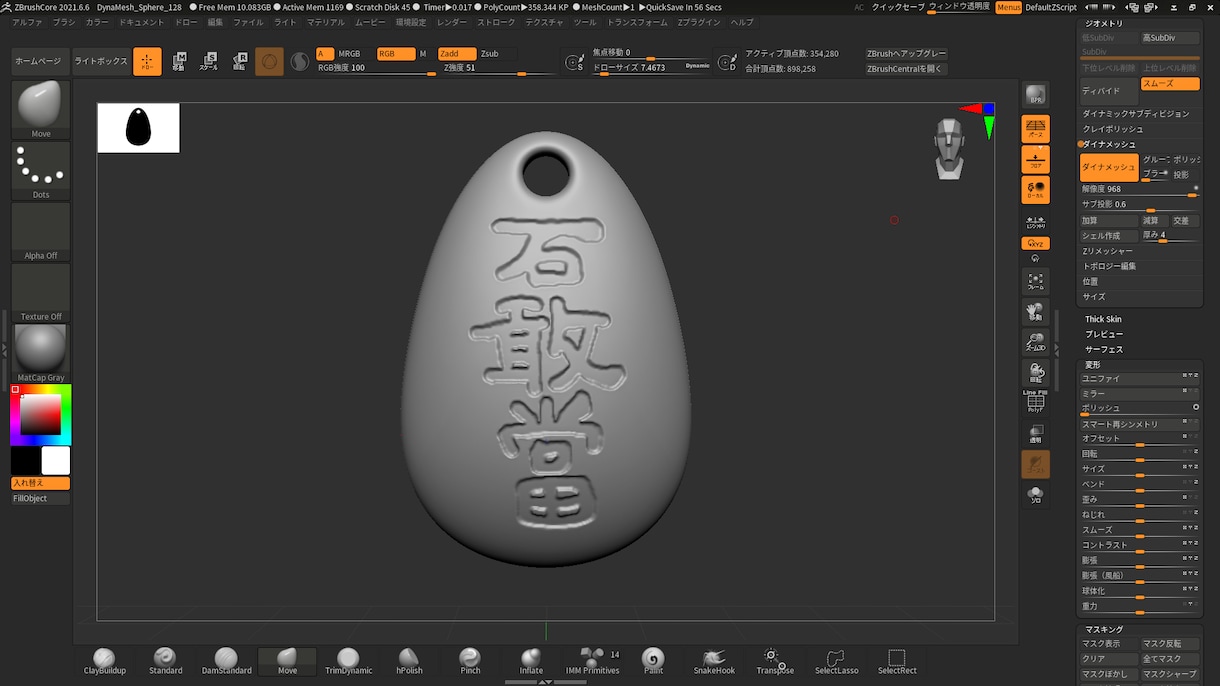Toggle the Smooth (スムーズ) option under Divide
This screenshot has height=686, width=1220.
point(1170,84)
